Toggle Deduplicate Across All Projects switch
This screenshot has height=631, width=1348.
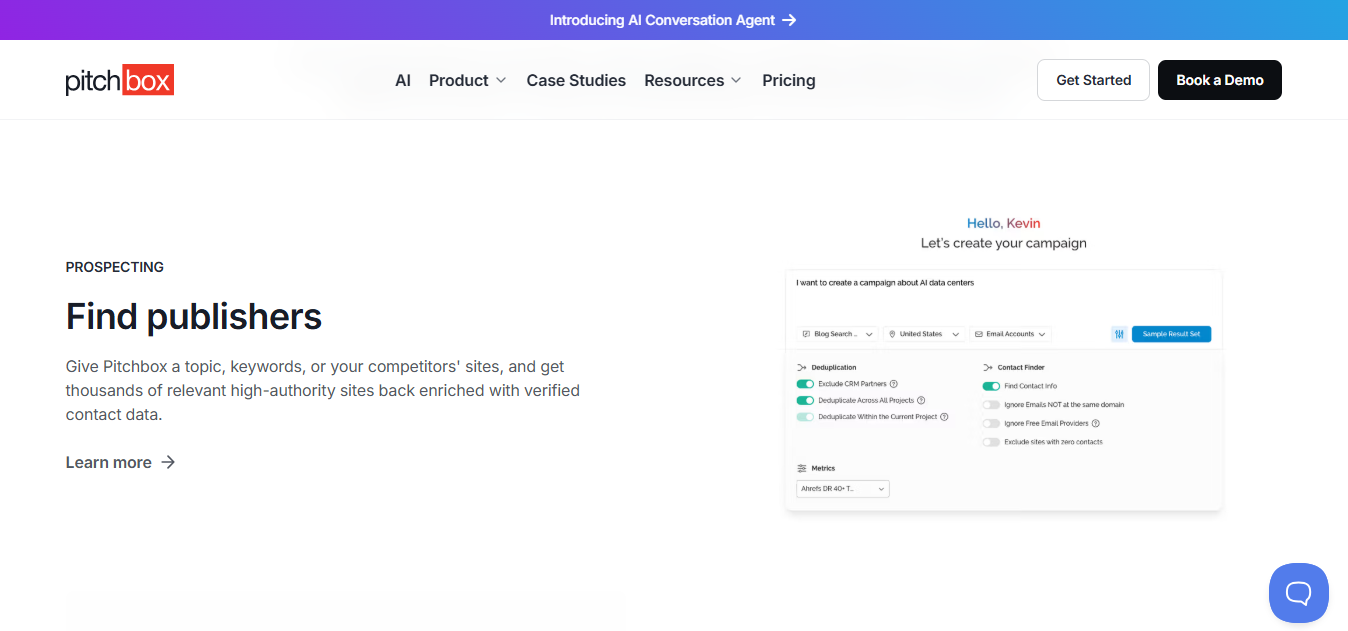click(x=805, y=400)
